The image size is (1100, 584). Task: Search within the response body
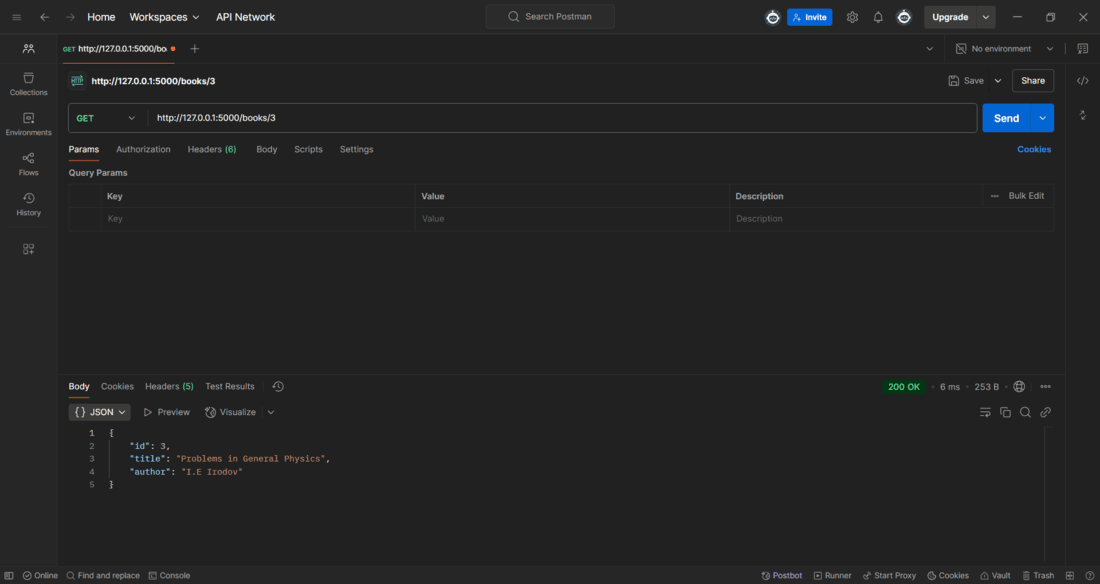(x=1025, y=412)
